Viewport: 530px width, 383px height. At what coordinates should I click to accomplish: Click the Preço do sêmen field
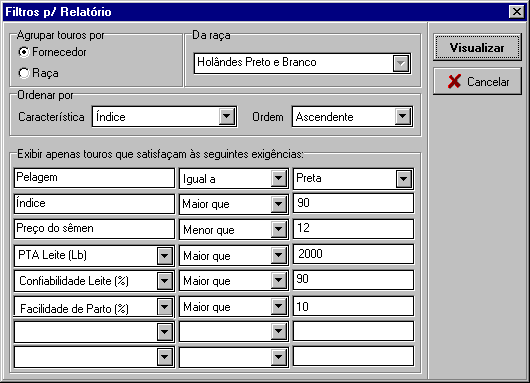(94, 229)
